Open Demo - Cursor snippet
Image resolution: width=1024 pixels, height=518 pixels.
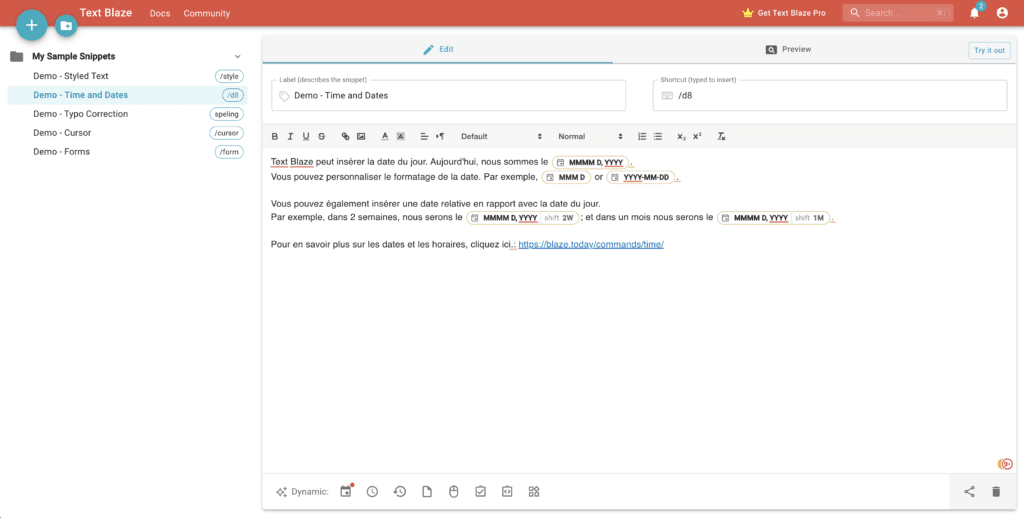[x=127, y=133]
